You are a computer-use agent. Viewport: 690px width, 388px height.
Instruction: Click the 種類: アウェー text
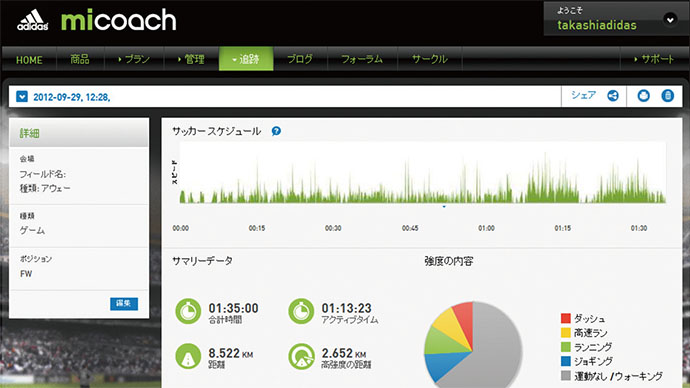45,188
